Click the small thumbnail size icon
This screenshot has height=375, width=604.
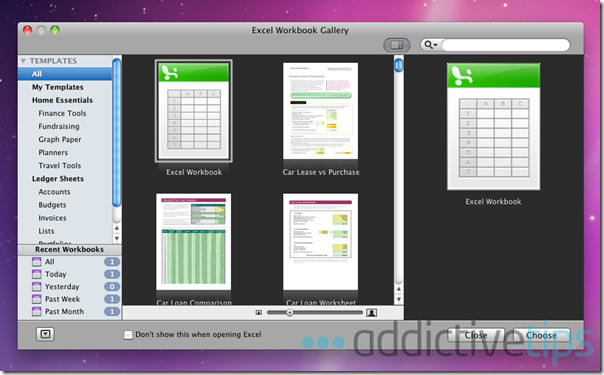(x=258, y=313)
